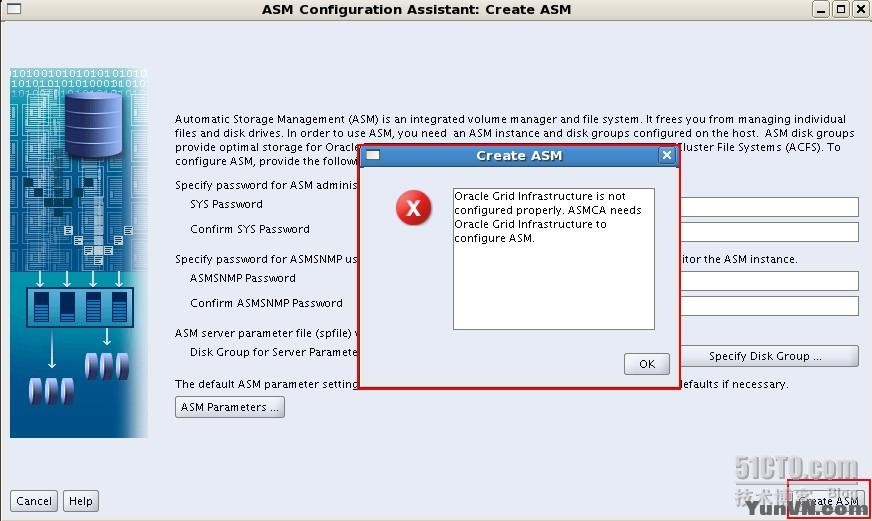Close the Create ASM error dialog

pos(666,155)
